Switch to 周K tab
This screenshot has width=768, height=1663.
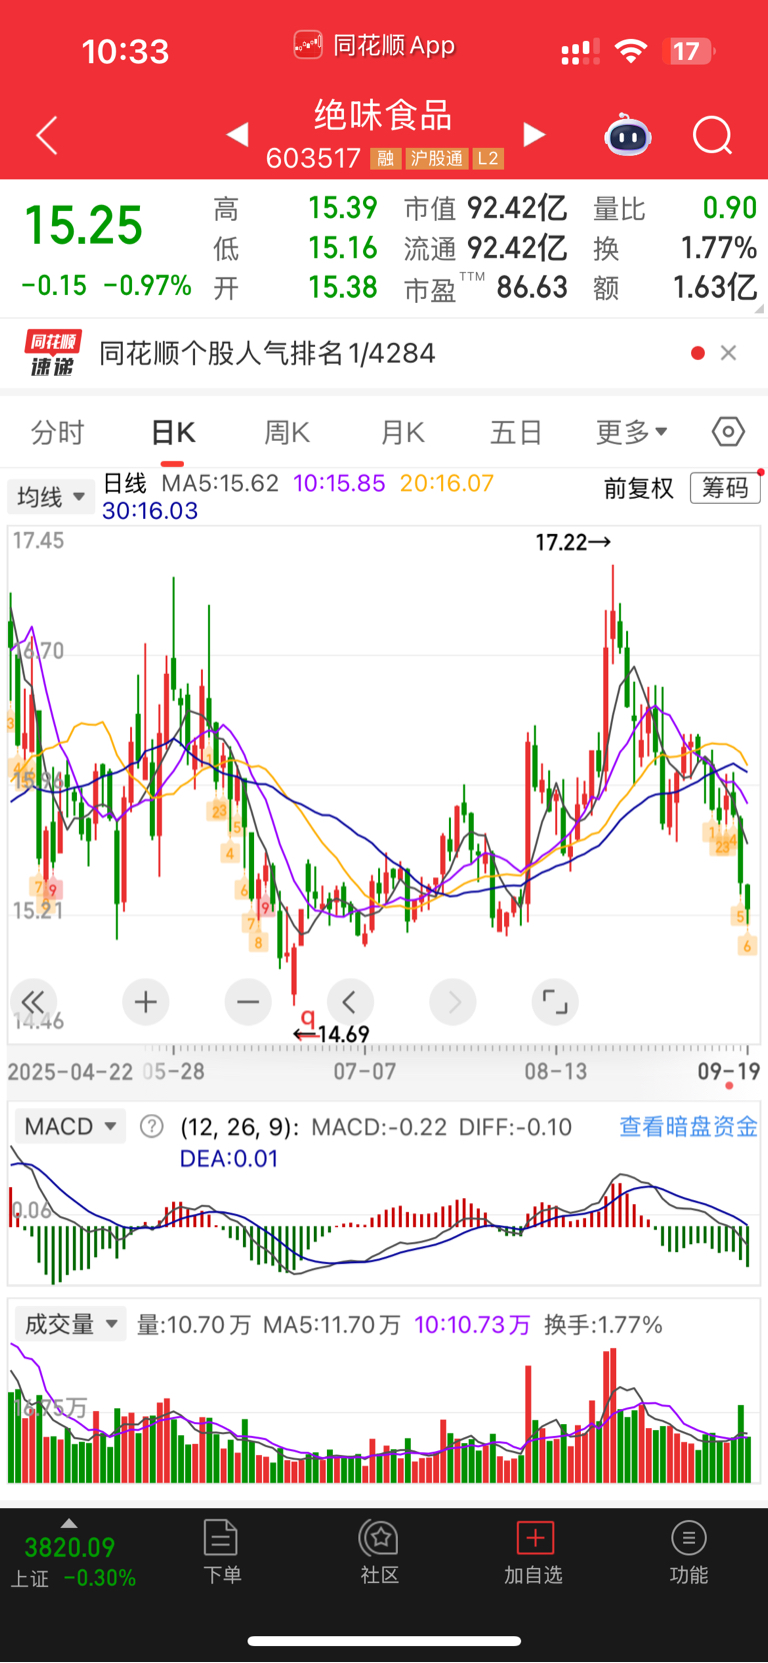coord(287,433)
